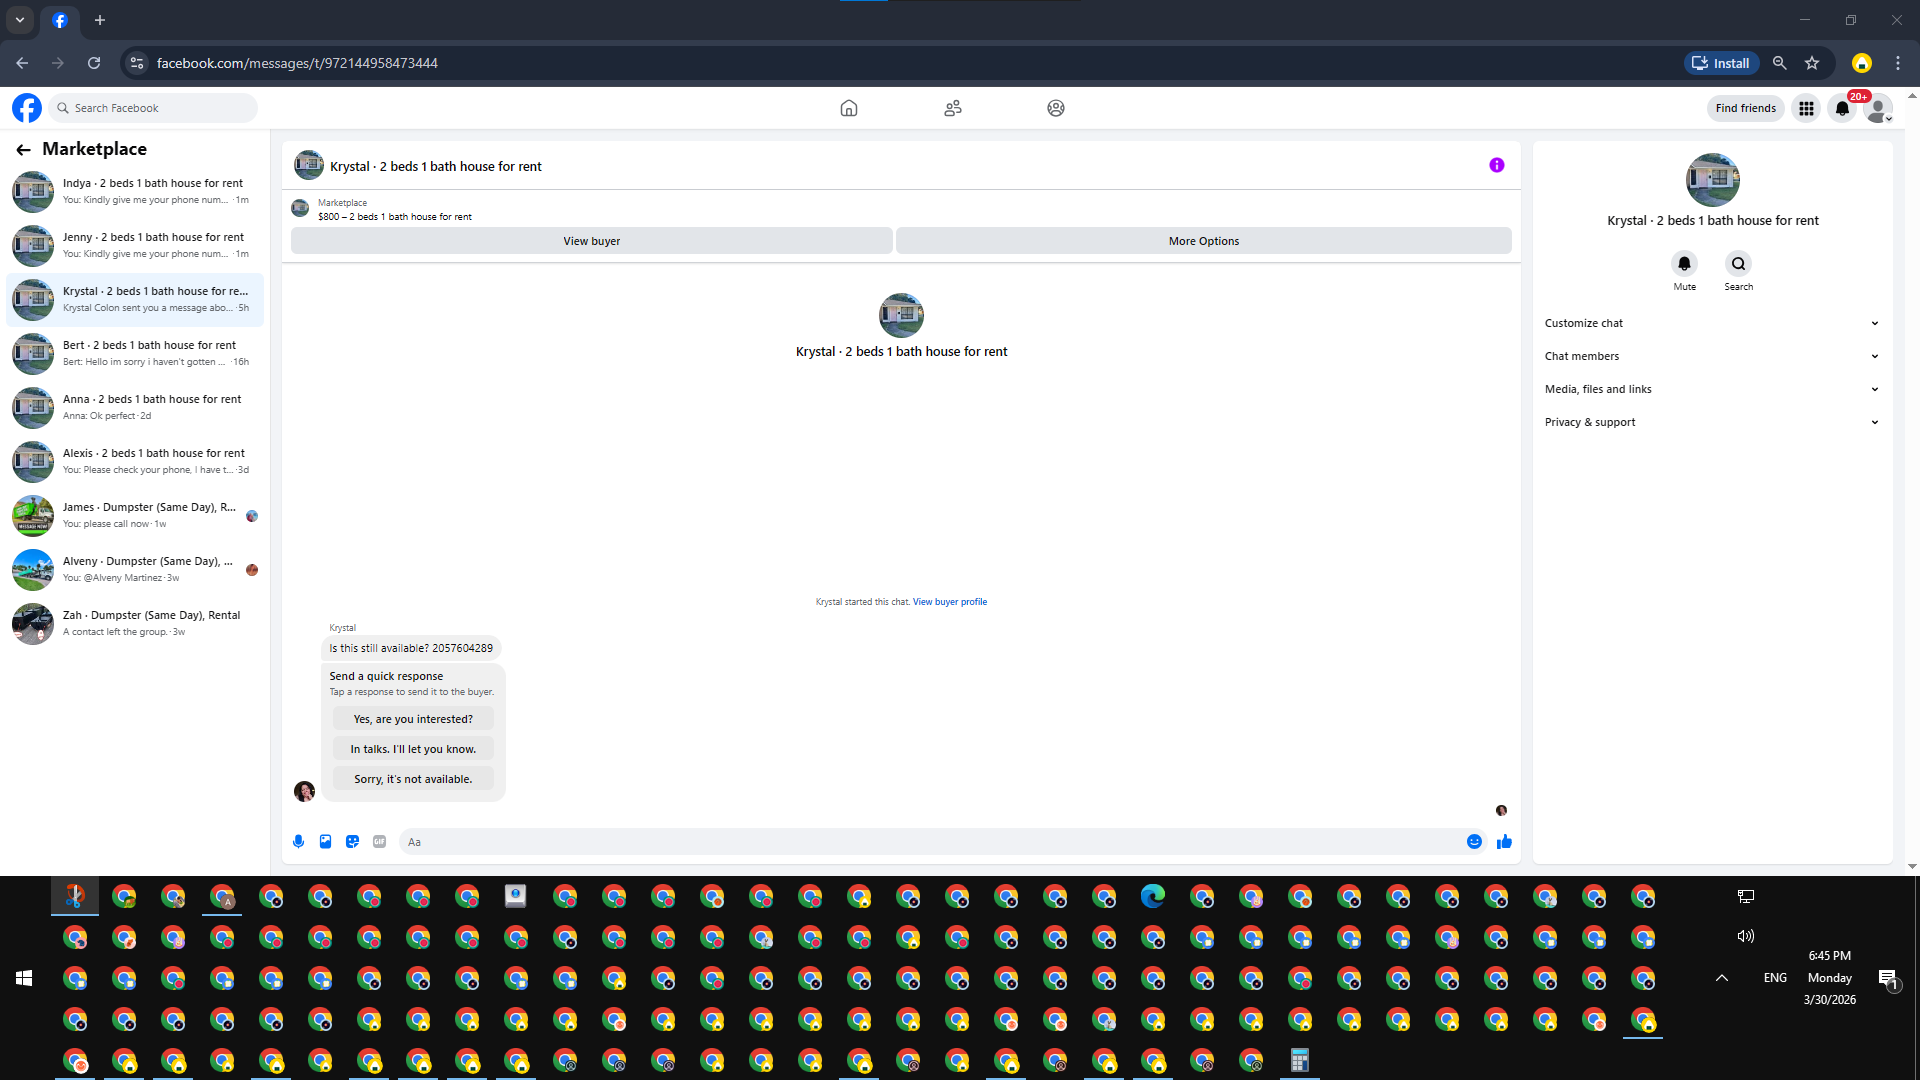Click the voice clip microphone icon
Image resolution: width=1920 pixels, height=1080 pixels.
(298, 842)
